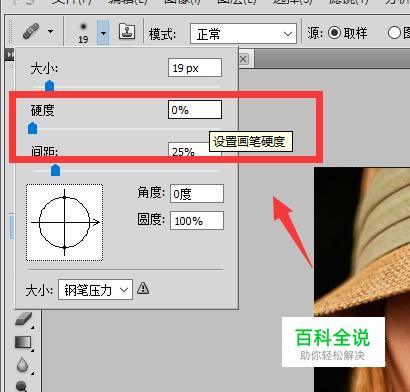Close the document tab
This screenshot has height=392, width=410.
pos(243,59)
